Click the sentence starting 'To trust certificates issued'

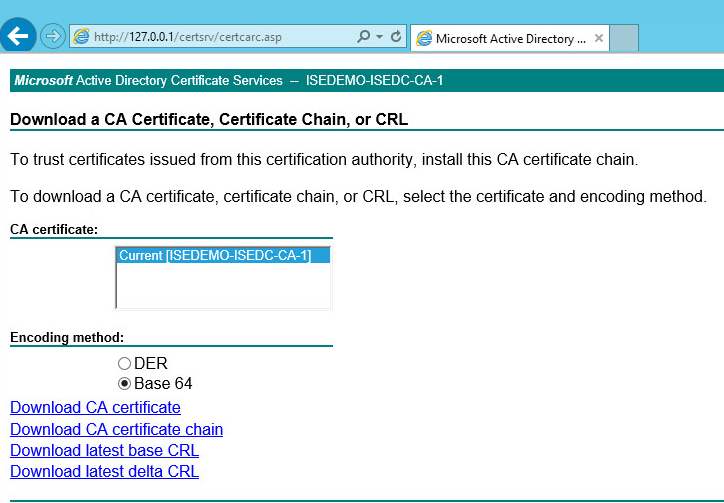click(324, 160)
